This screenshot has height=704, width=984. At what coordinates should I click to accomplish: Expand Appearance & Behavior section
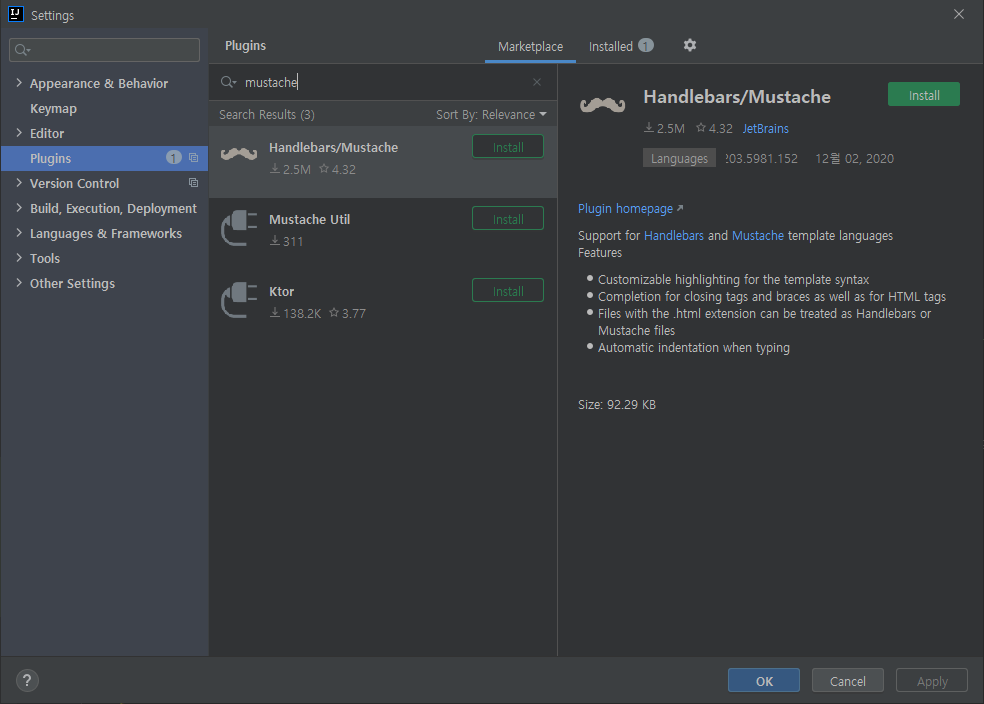19,82
